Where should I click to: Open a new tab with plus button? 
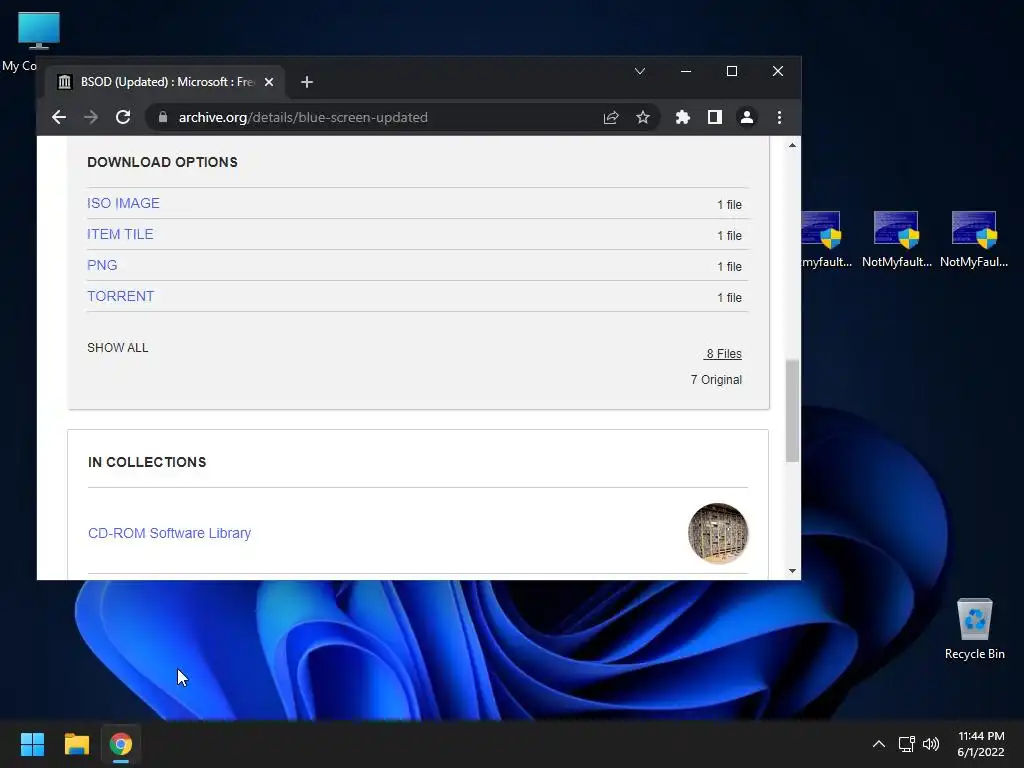point(307,82)
